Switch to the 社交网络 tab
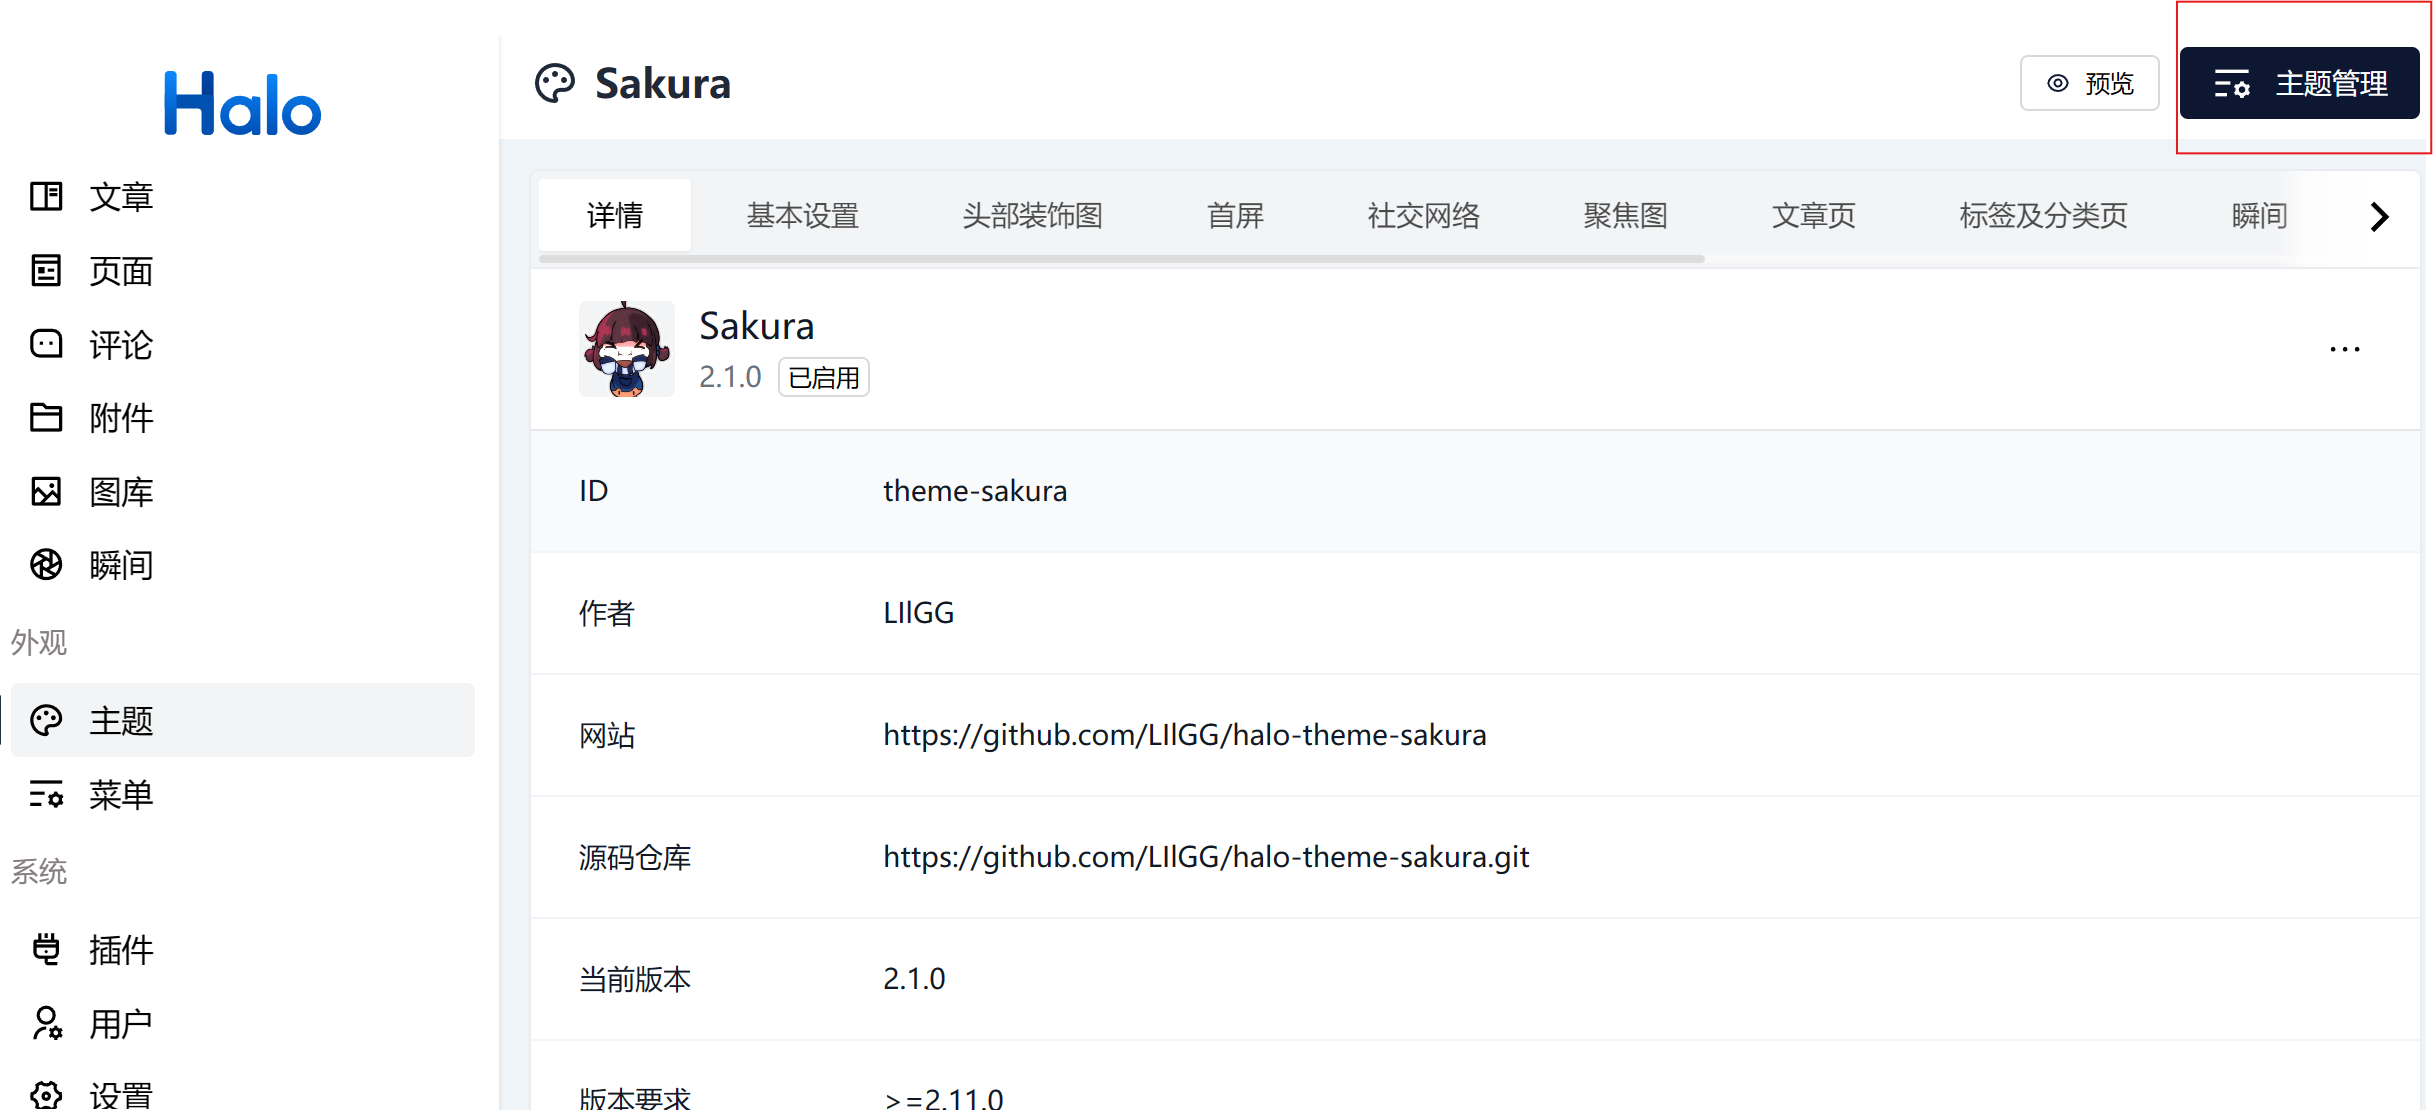The height and width of the screenshot is (1110, 2433). (1423, 215)
